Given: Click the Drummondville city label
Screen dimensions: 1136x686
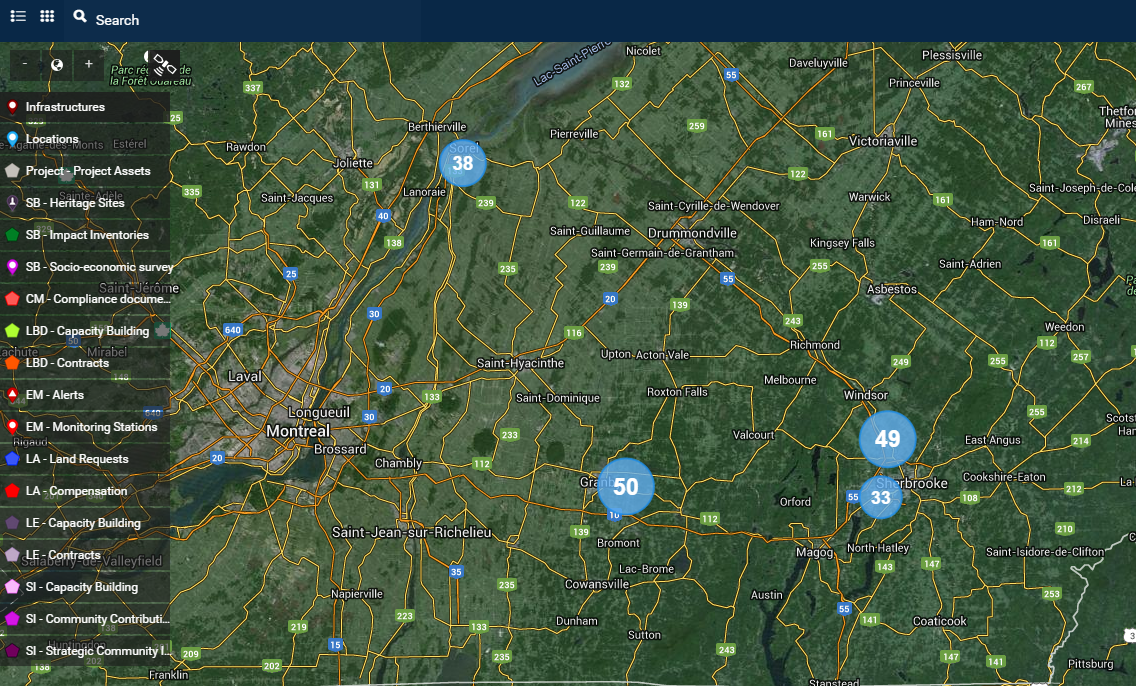Looking at the screenshot, I should 692,233.
